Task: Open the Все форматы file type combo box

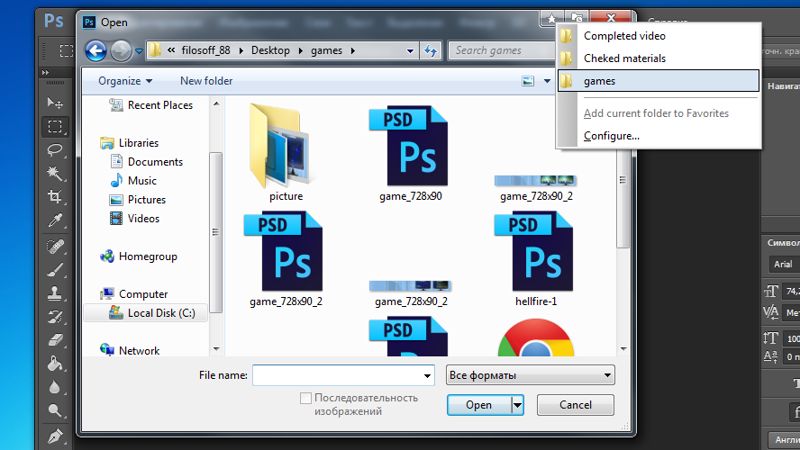Action: coord(530,375)
